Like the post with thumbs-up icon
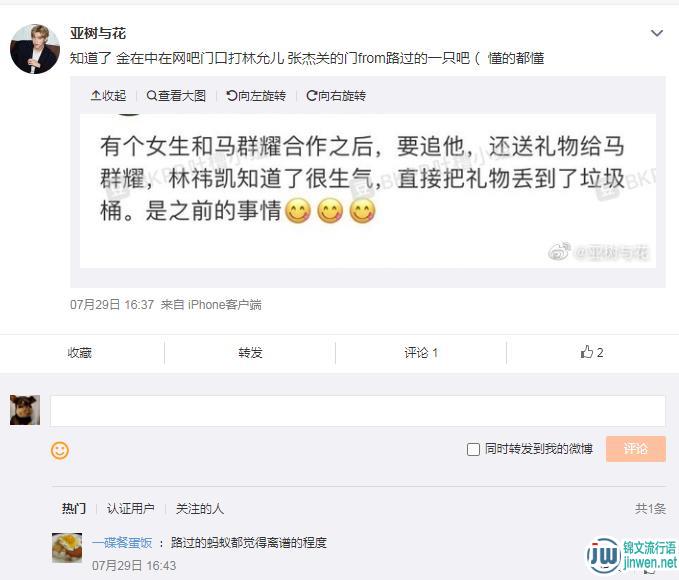The image size is (679, 580). point(592,352)
